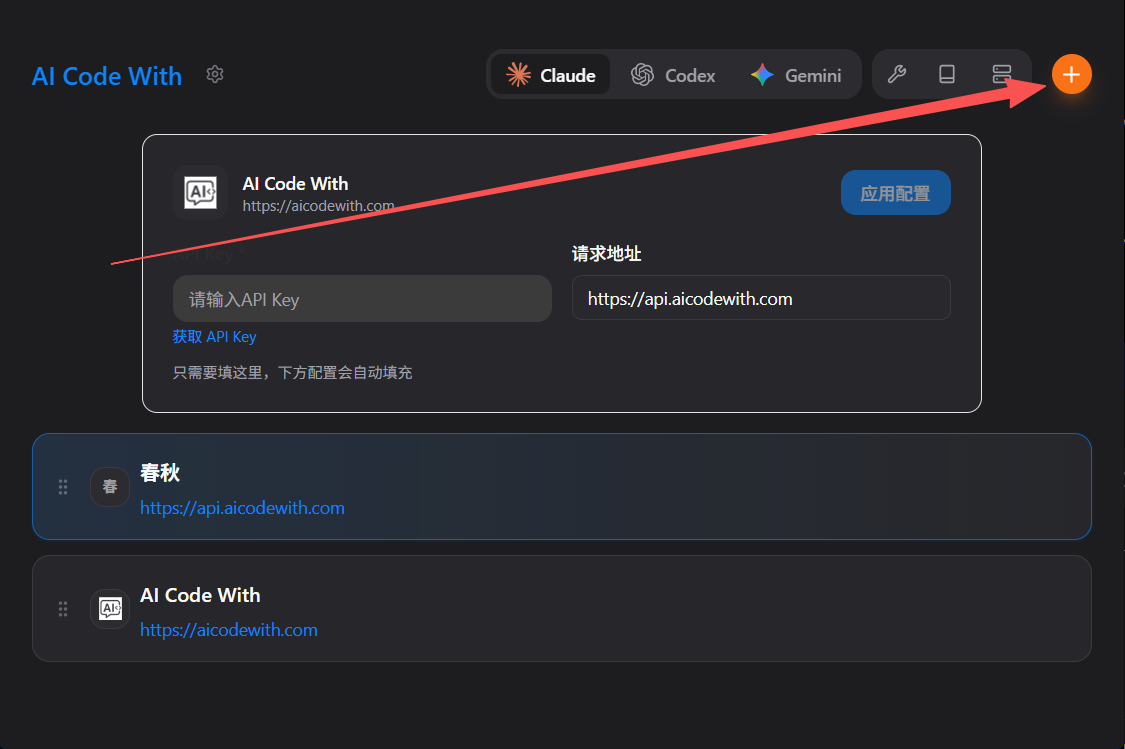Click drag handle for AI Code With provider
Screen dimensions: 1125x749
[63, 608]
